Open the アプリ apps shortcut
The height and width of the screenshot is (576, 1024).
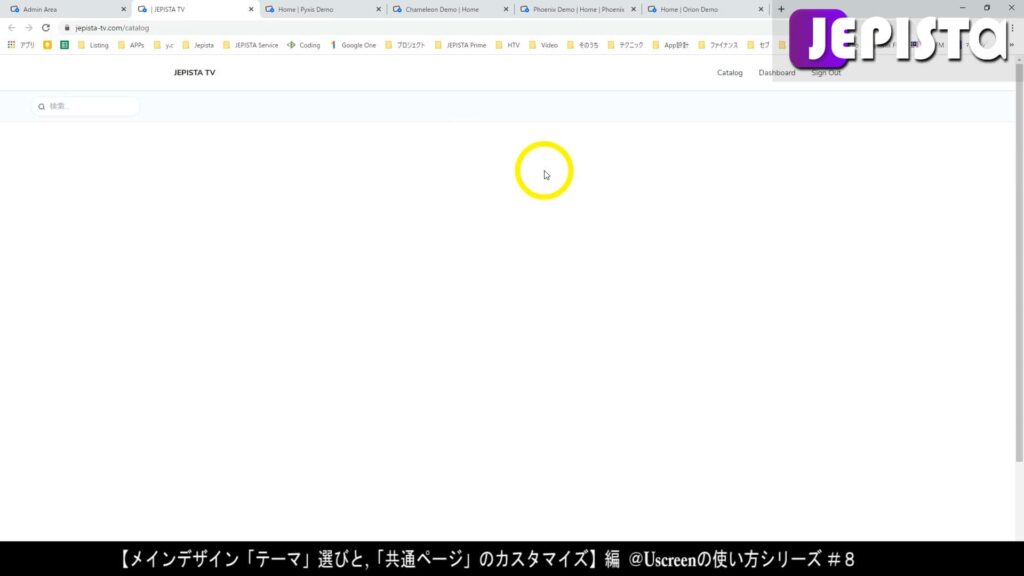click(x=21, y=45)
